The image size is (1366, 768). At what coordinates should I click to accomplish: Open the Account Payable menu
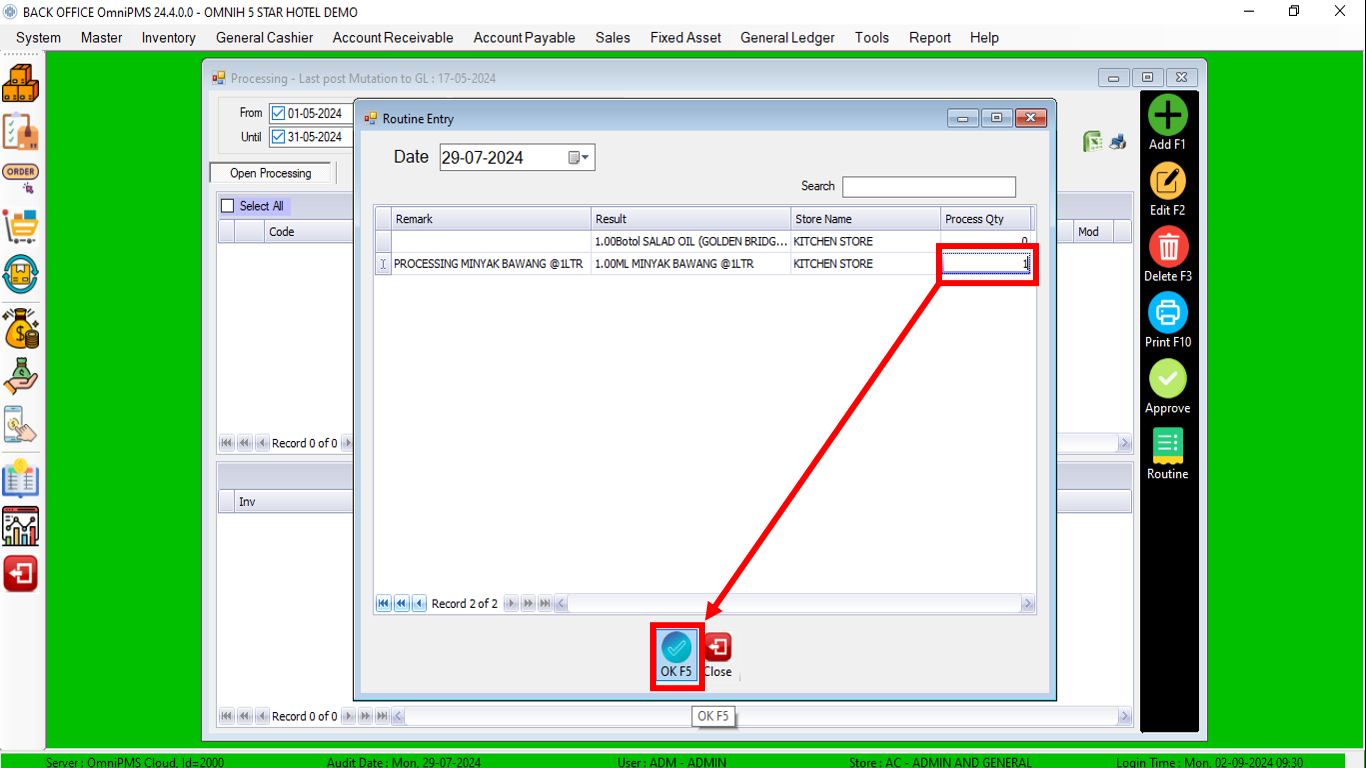click(524, 37)
